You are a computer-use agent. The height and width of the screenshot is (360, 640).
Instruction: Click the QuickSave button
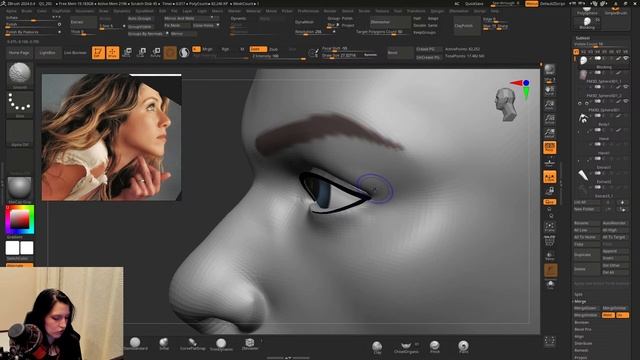pyautogui.click(x=474, y=4)
